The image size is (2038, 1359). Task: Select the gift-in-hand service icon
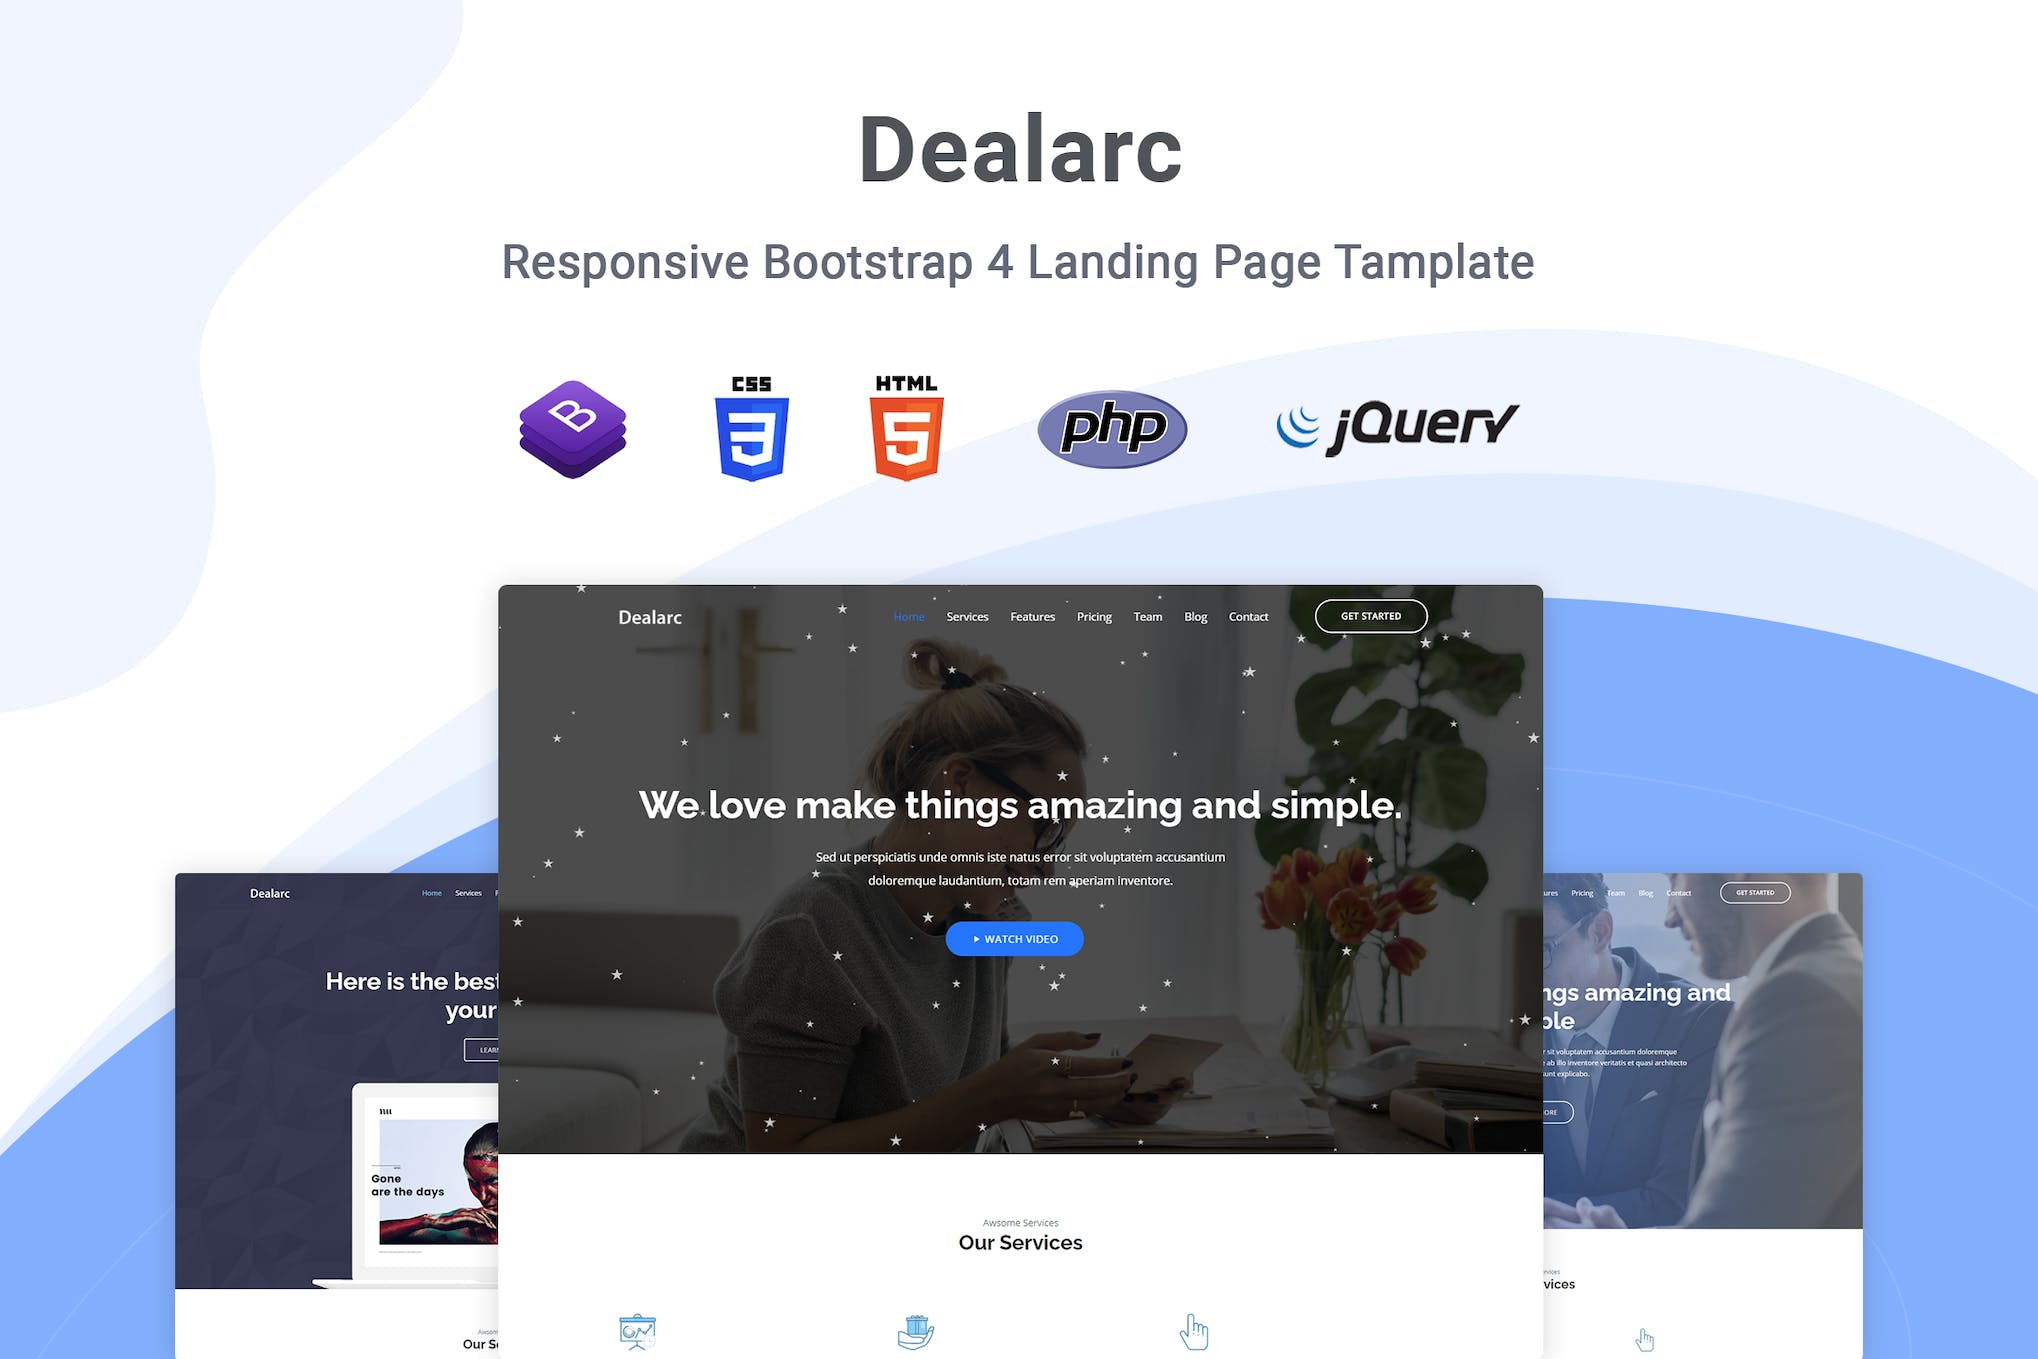[x=917, y=1331]
